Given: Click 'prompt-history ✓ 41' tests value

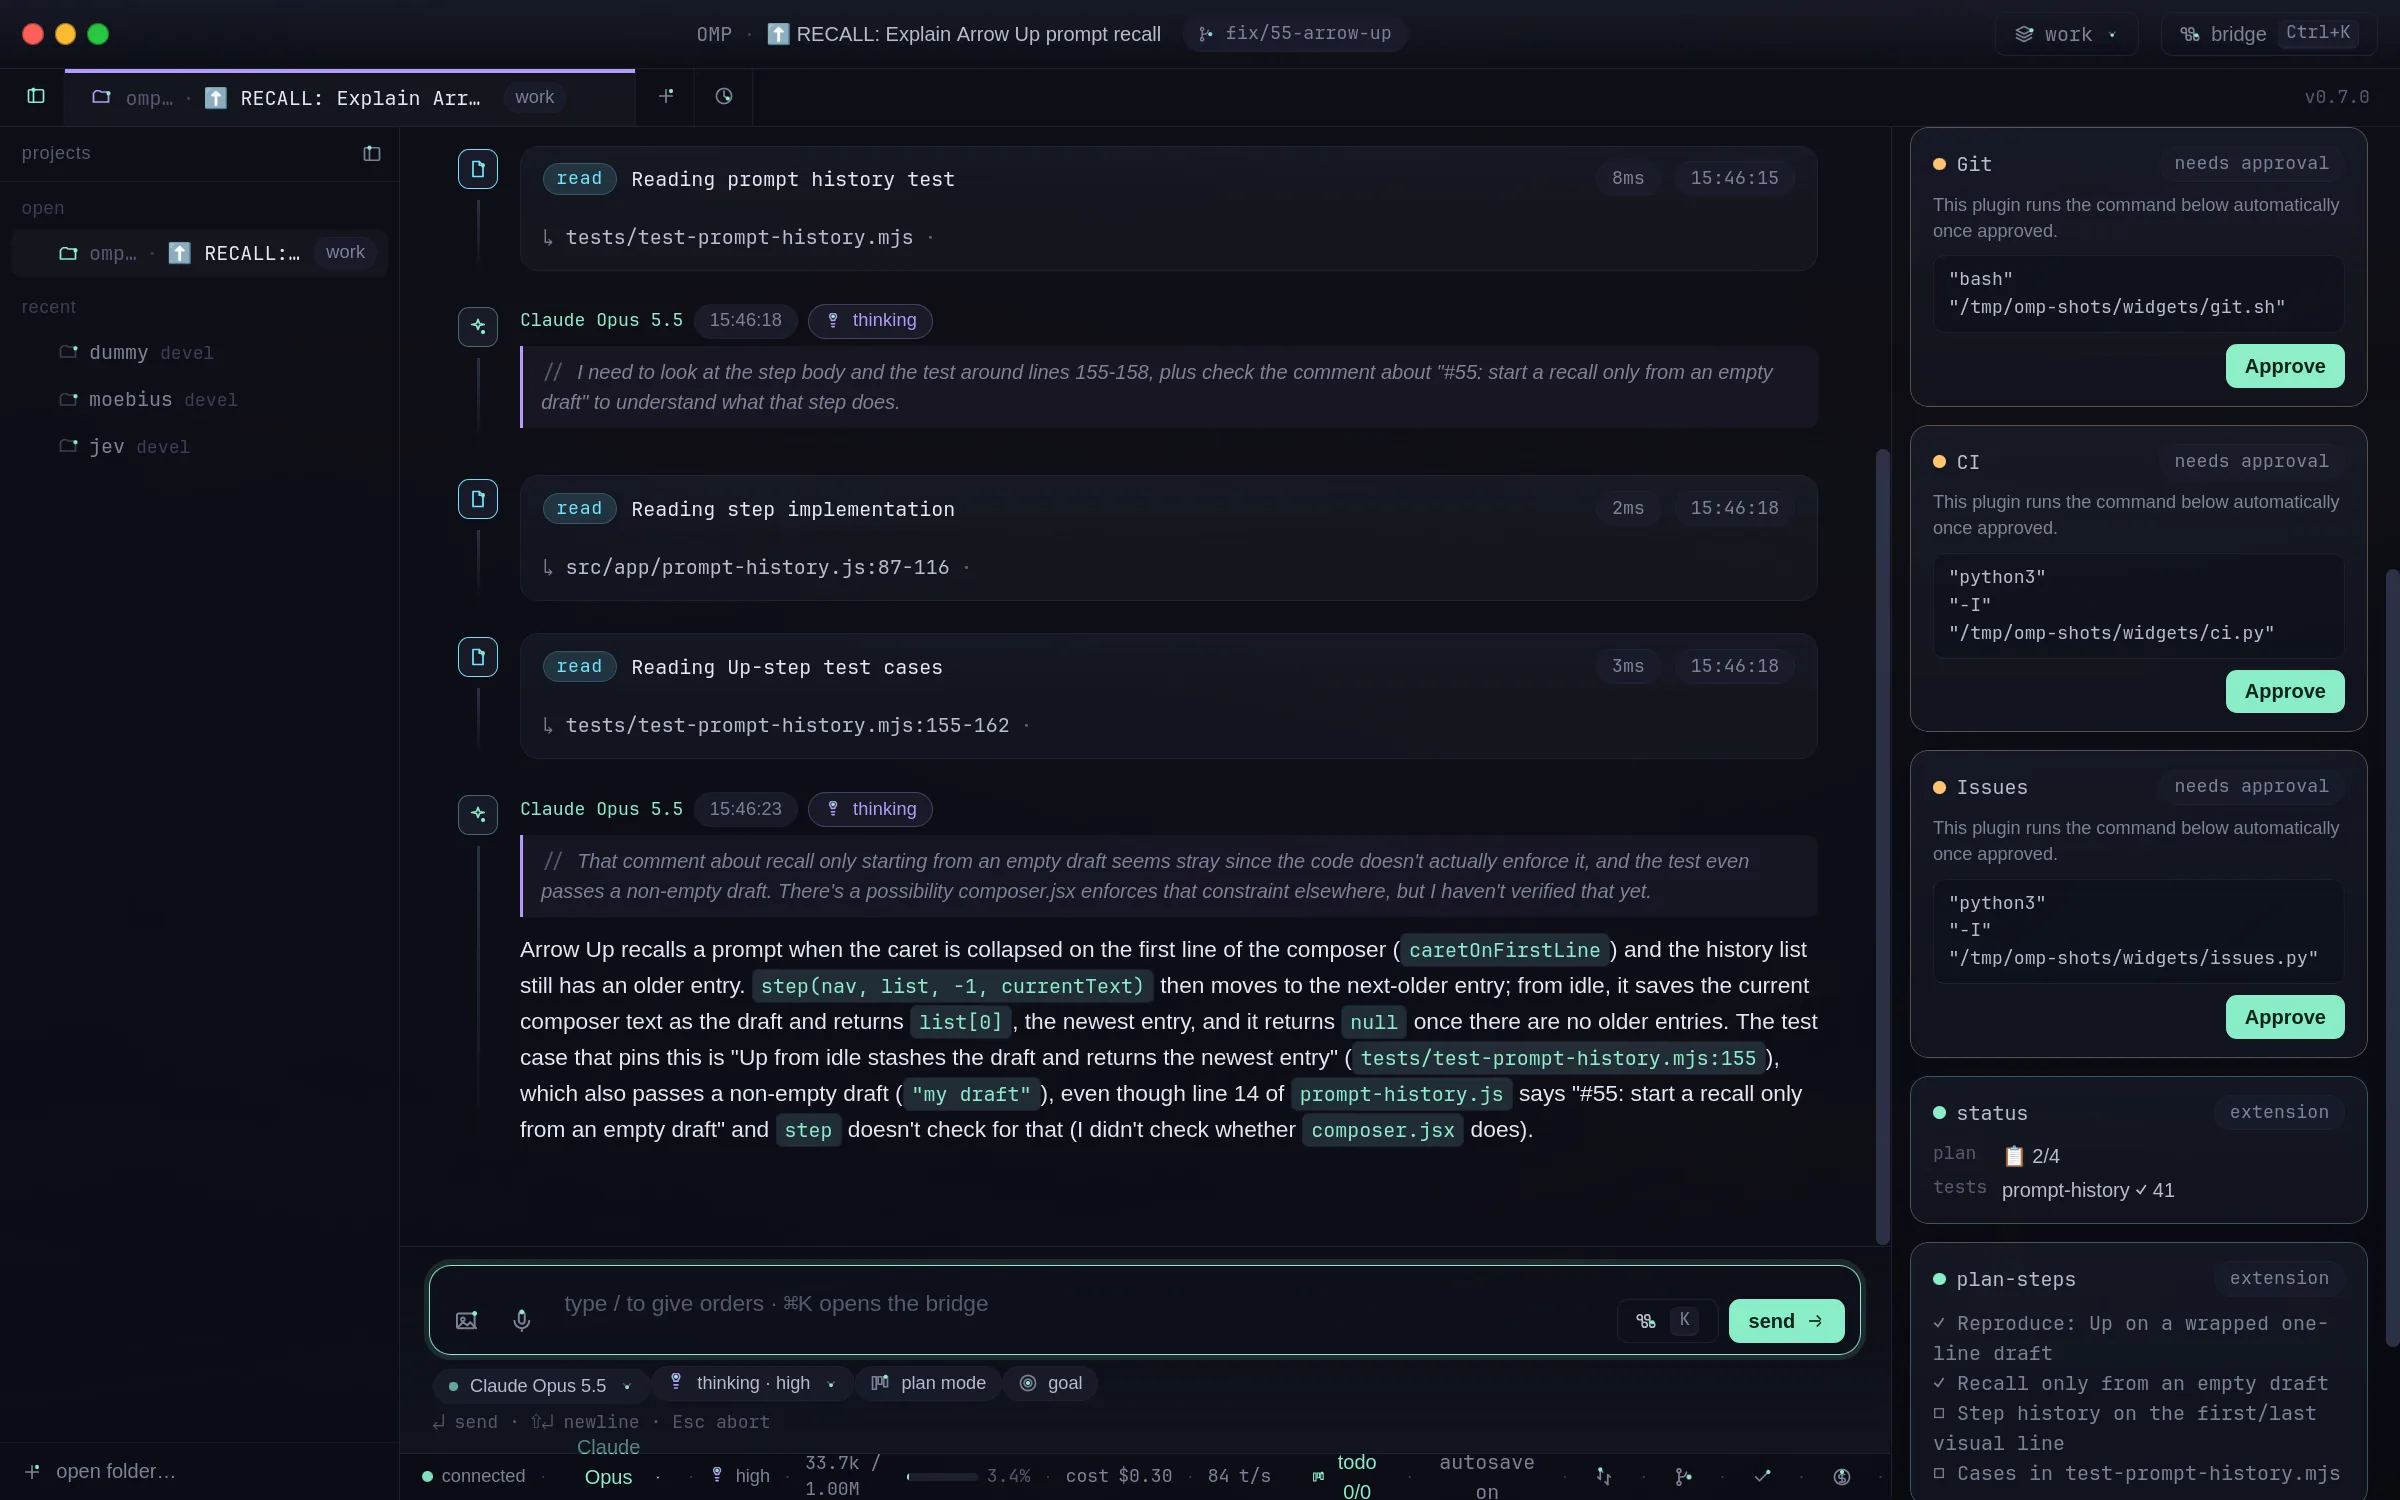Looking at the screenshot, I should point(2087,1190).
